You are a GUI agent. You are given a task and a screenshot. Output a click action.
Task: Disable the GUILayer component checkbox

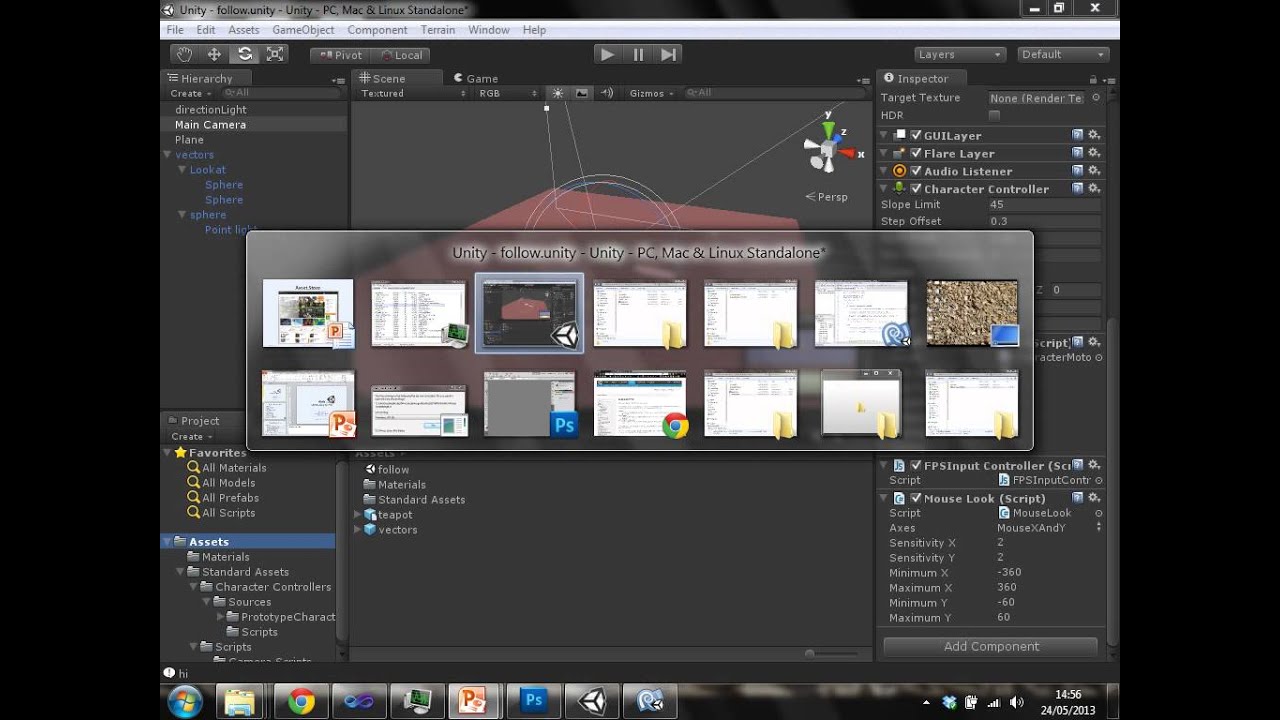[916, 135]
